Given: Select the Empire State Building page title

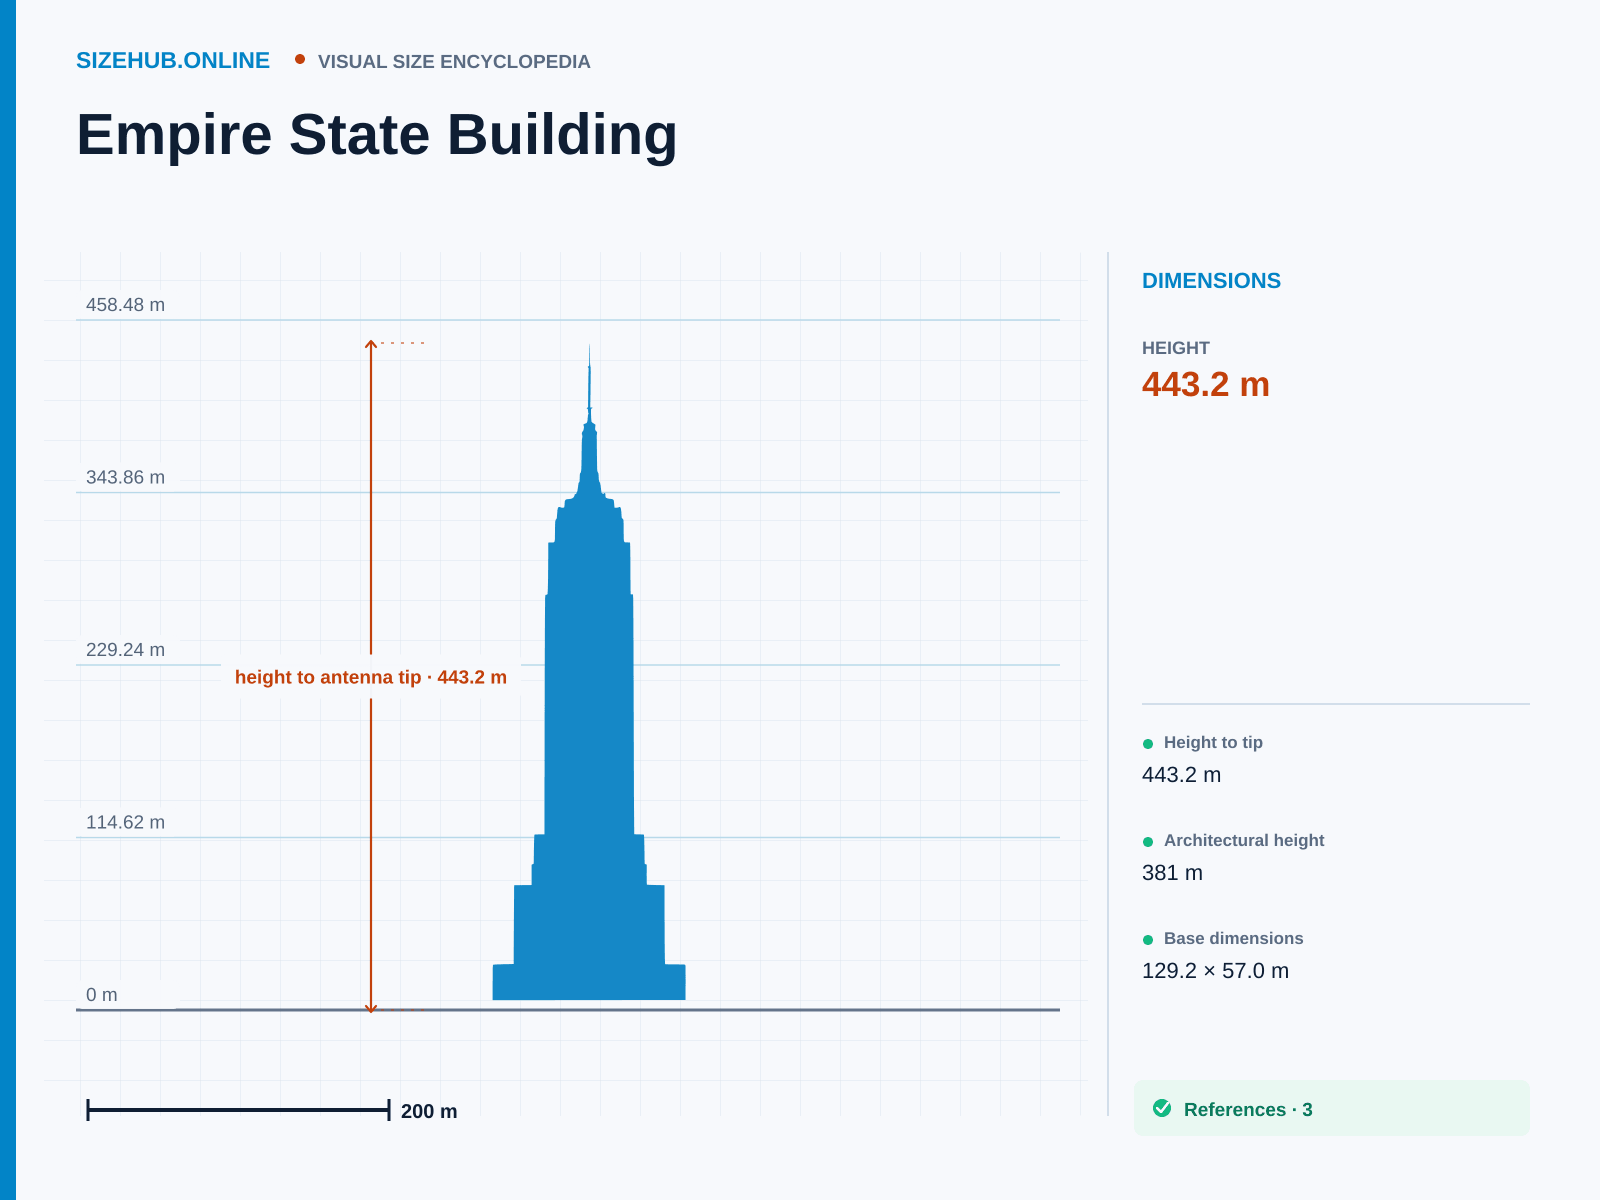Looking at the screenshot, I should click(377, 134).
